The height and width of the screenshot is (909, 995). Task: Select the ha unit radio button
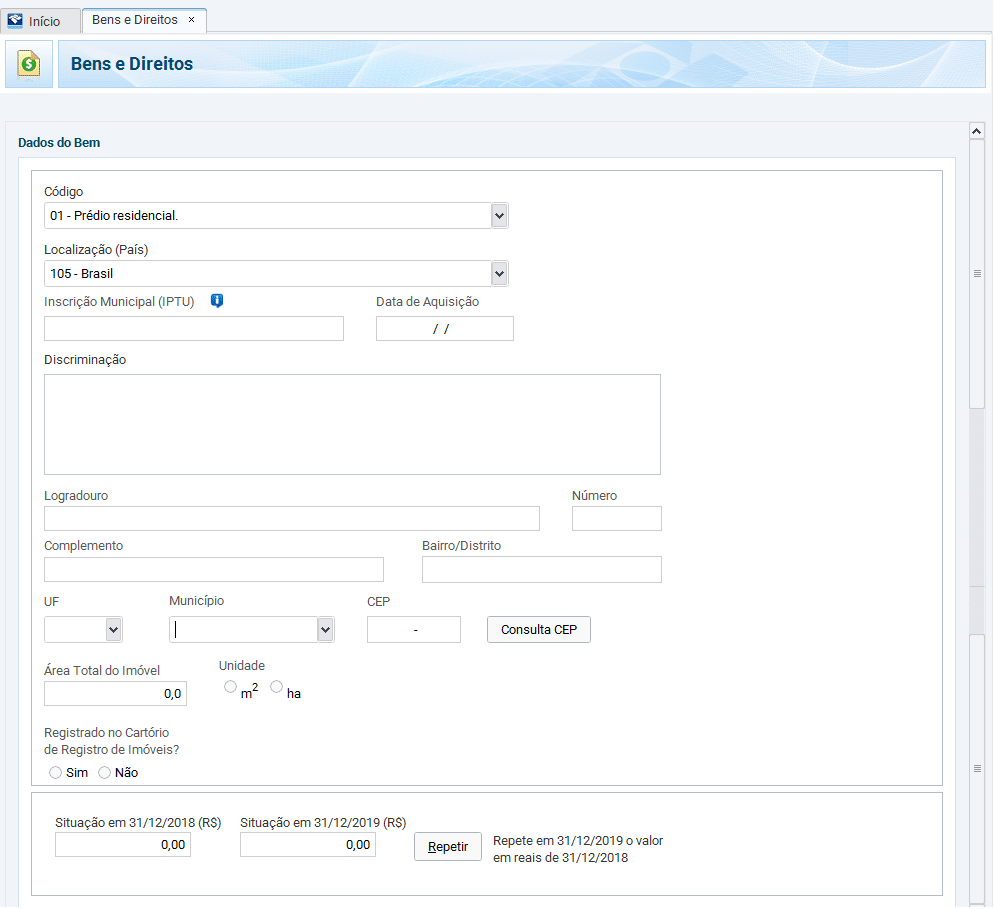pos(277,687)
